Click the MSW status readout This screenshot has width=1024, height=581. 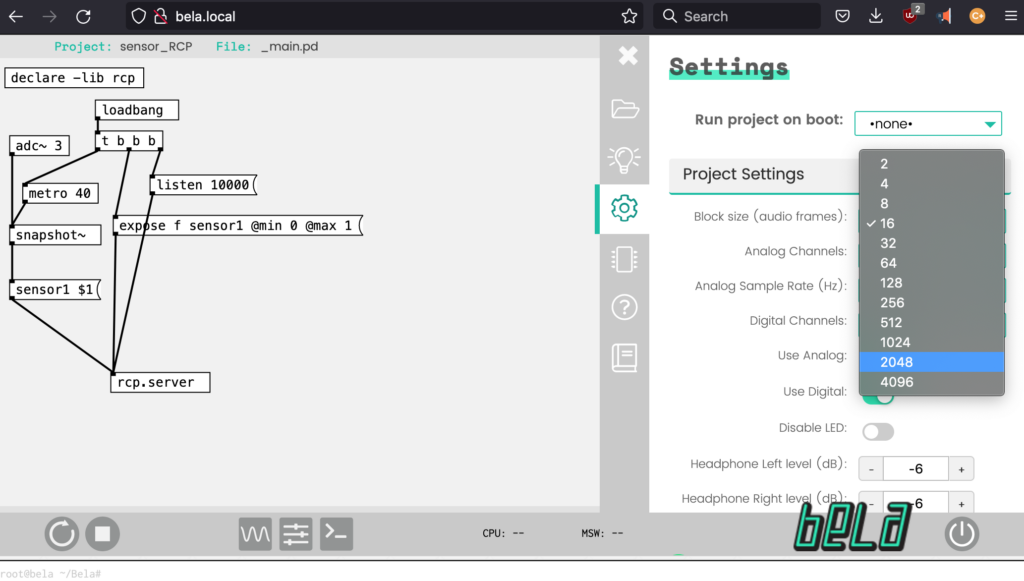pyautogui.click(x=602, y=533)
